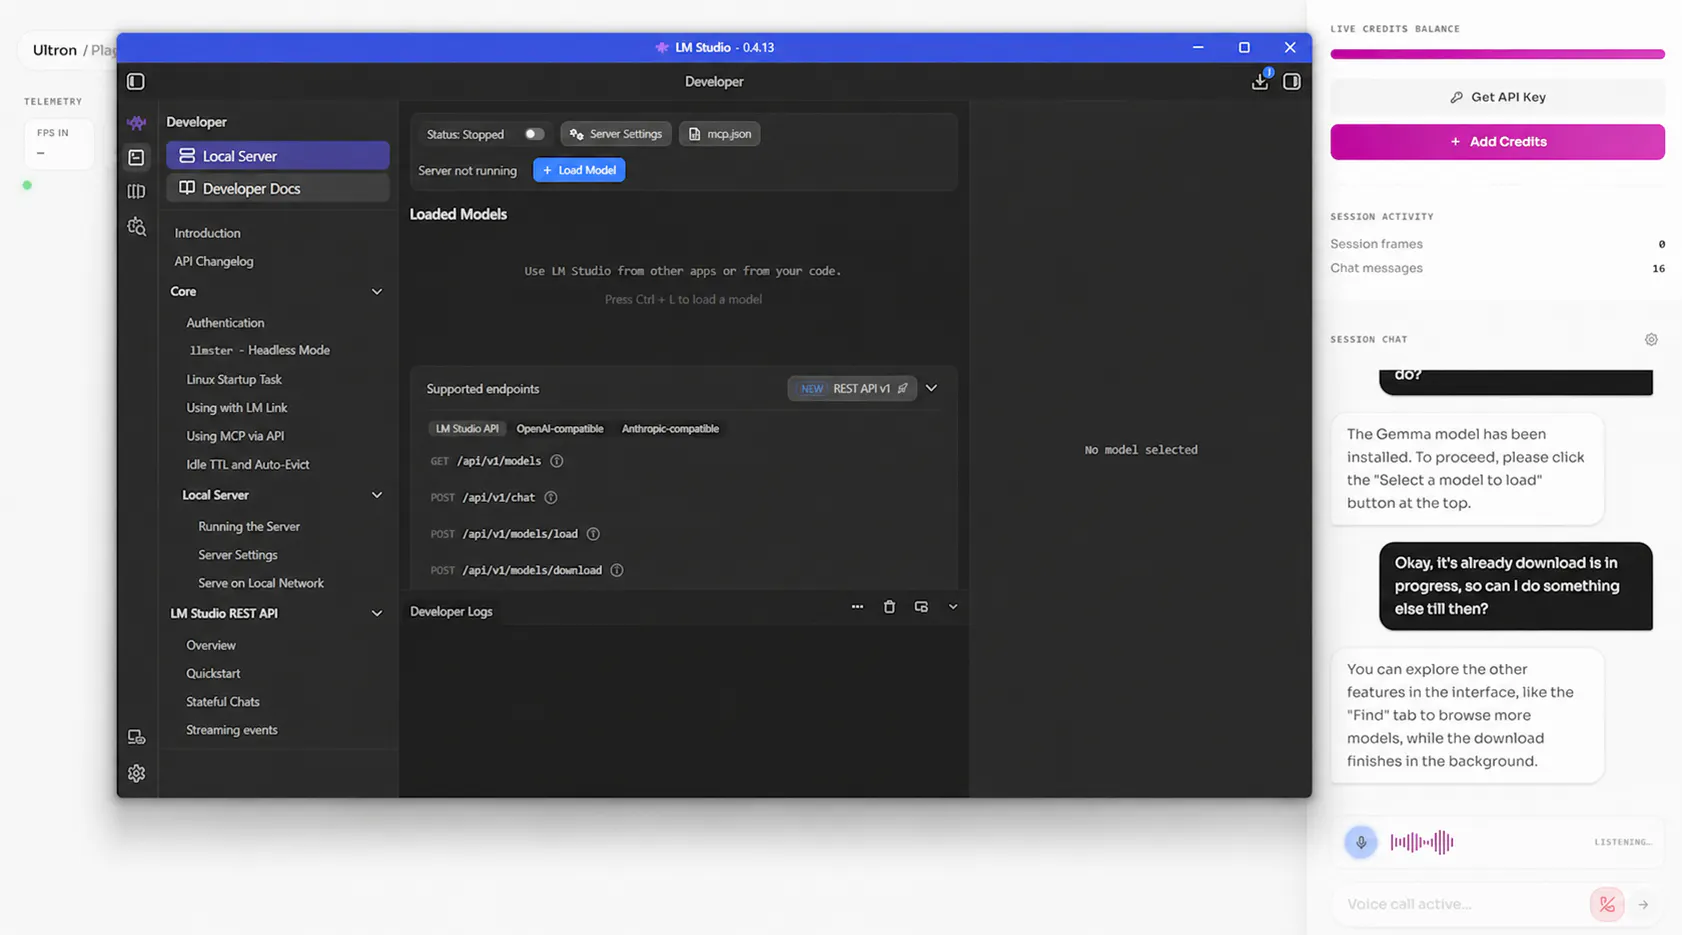This screenshot has height=935, width=1682.
Task: Open downloads icon with notification badge
Action: click(x=1260, y=81)
